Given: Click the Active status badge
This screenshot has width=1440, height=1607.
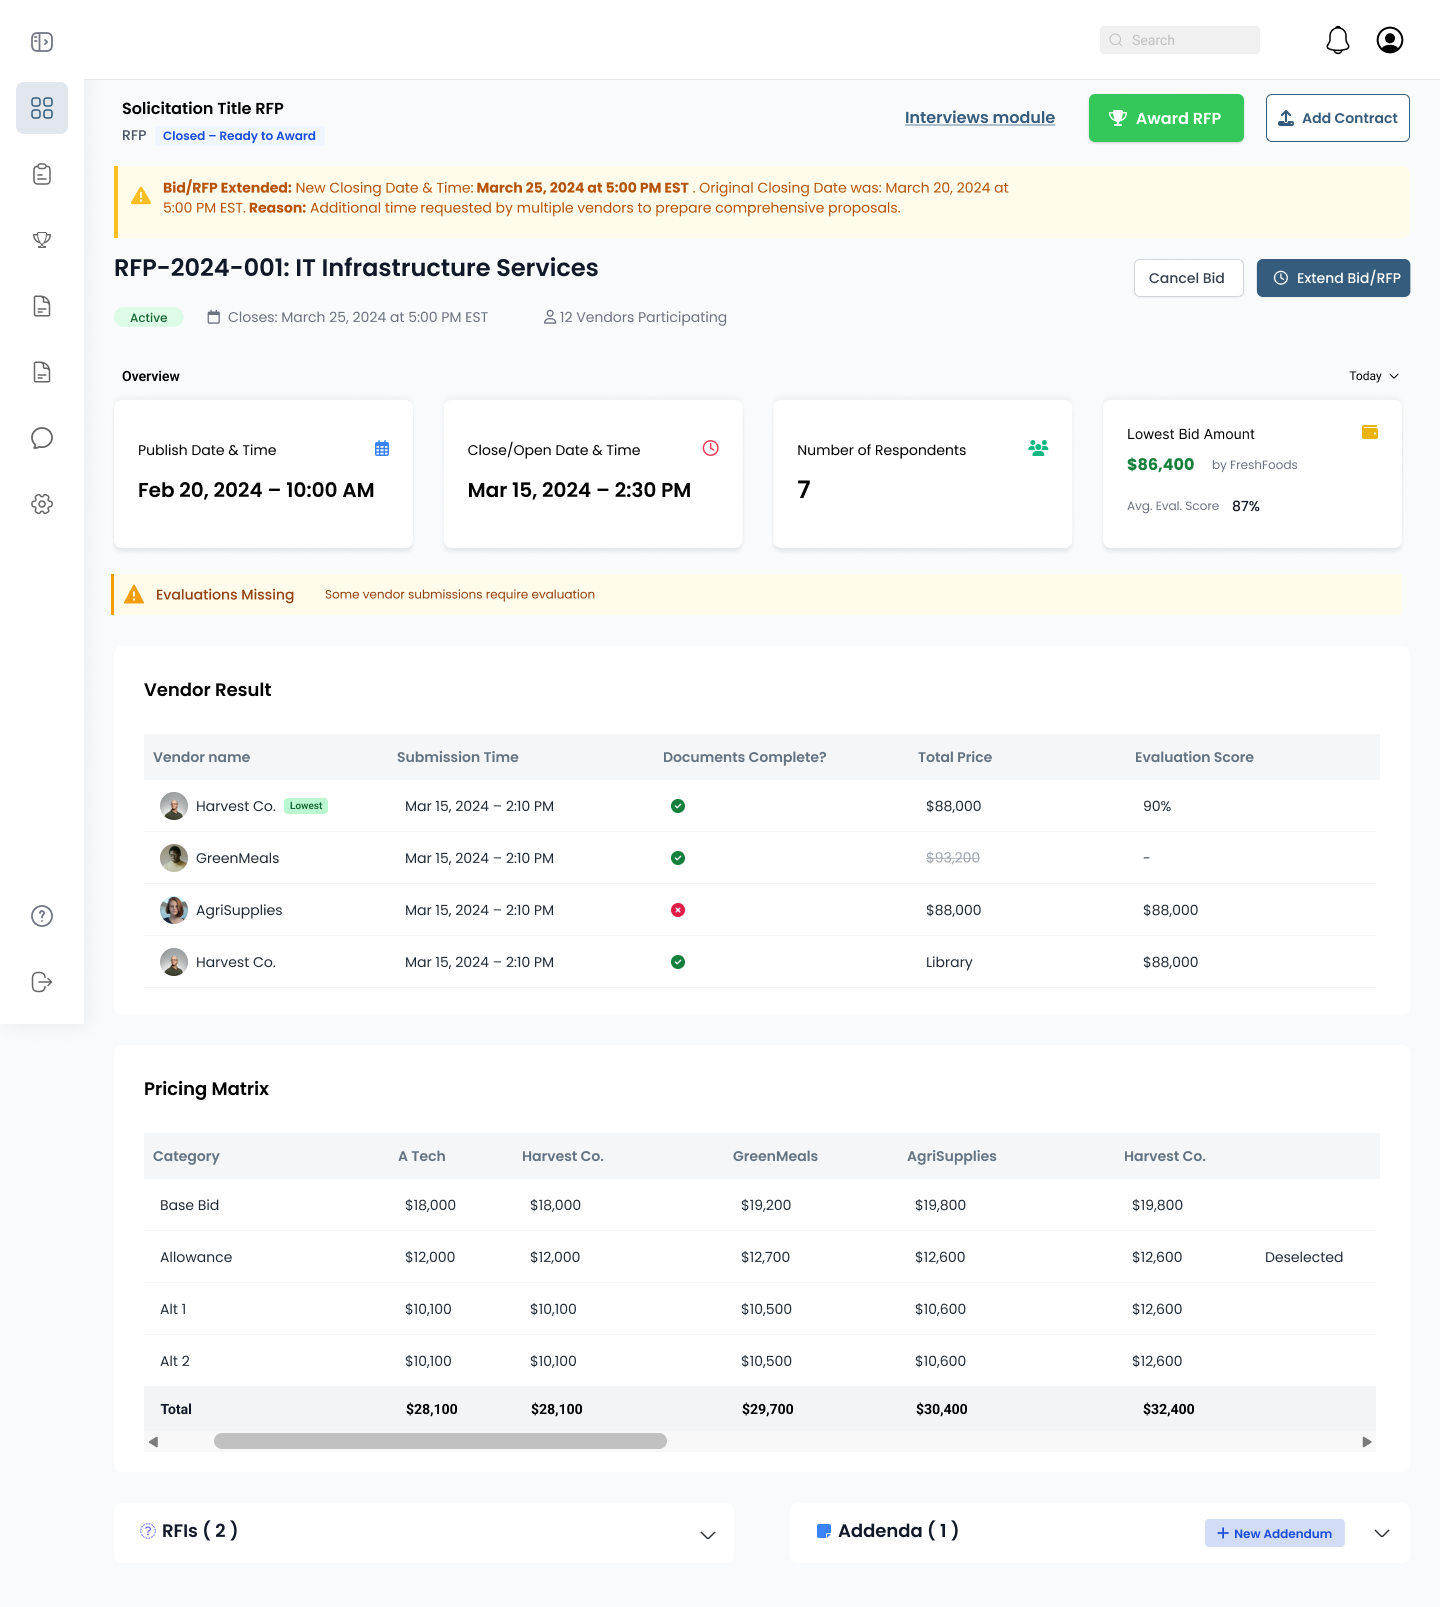Looking at the screenshot, I should [149, 317].
